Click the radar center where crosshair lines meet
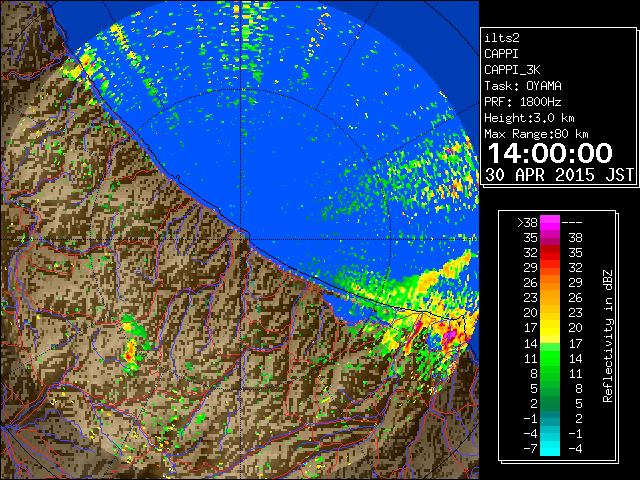Viewport: 640px width, 480px height. (241, 240)
